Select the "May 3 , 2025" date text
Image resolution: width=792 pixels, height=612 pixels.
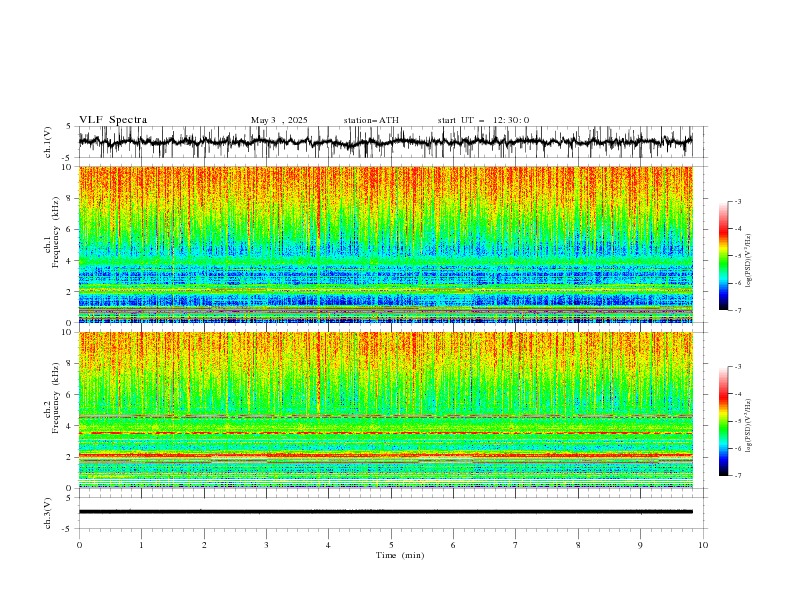279,120
